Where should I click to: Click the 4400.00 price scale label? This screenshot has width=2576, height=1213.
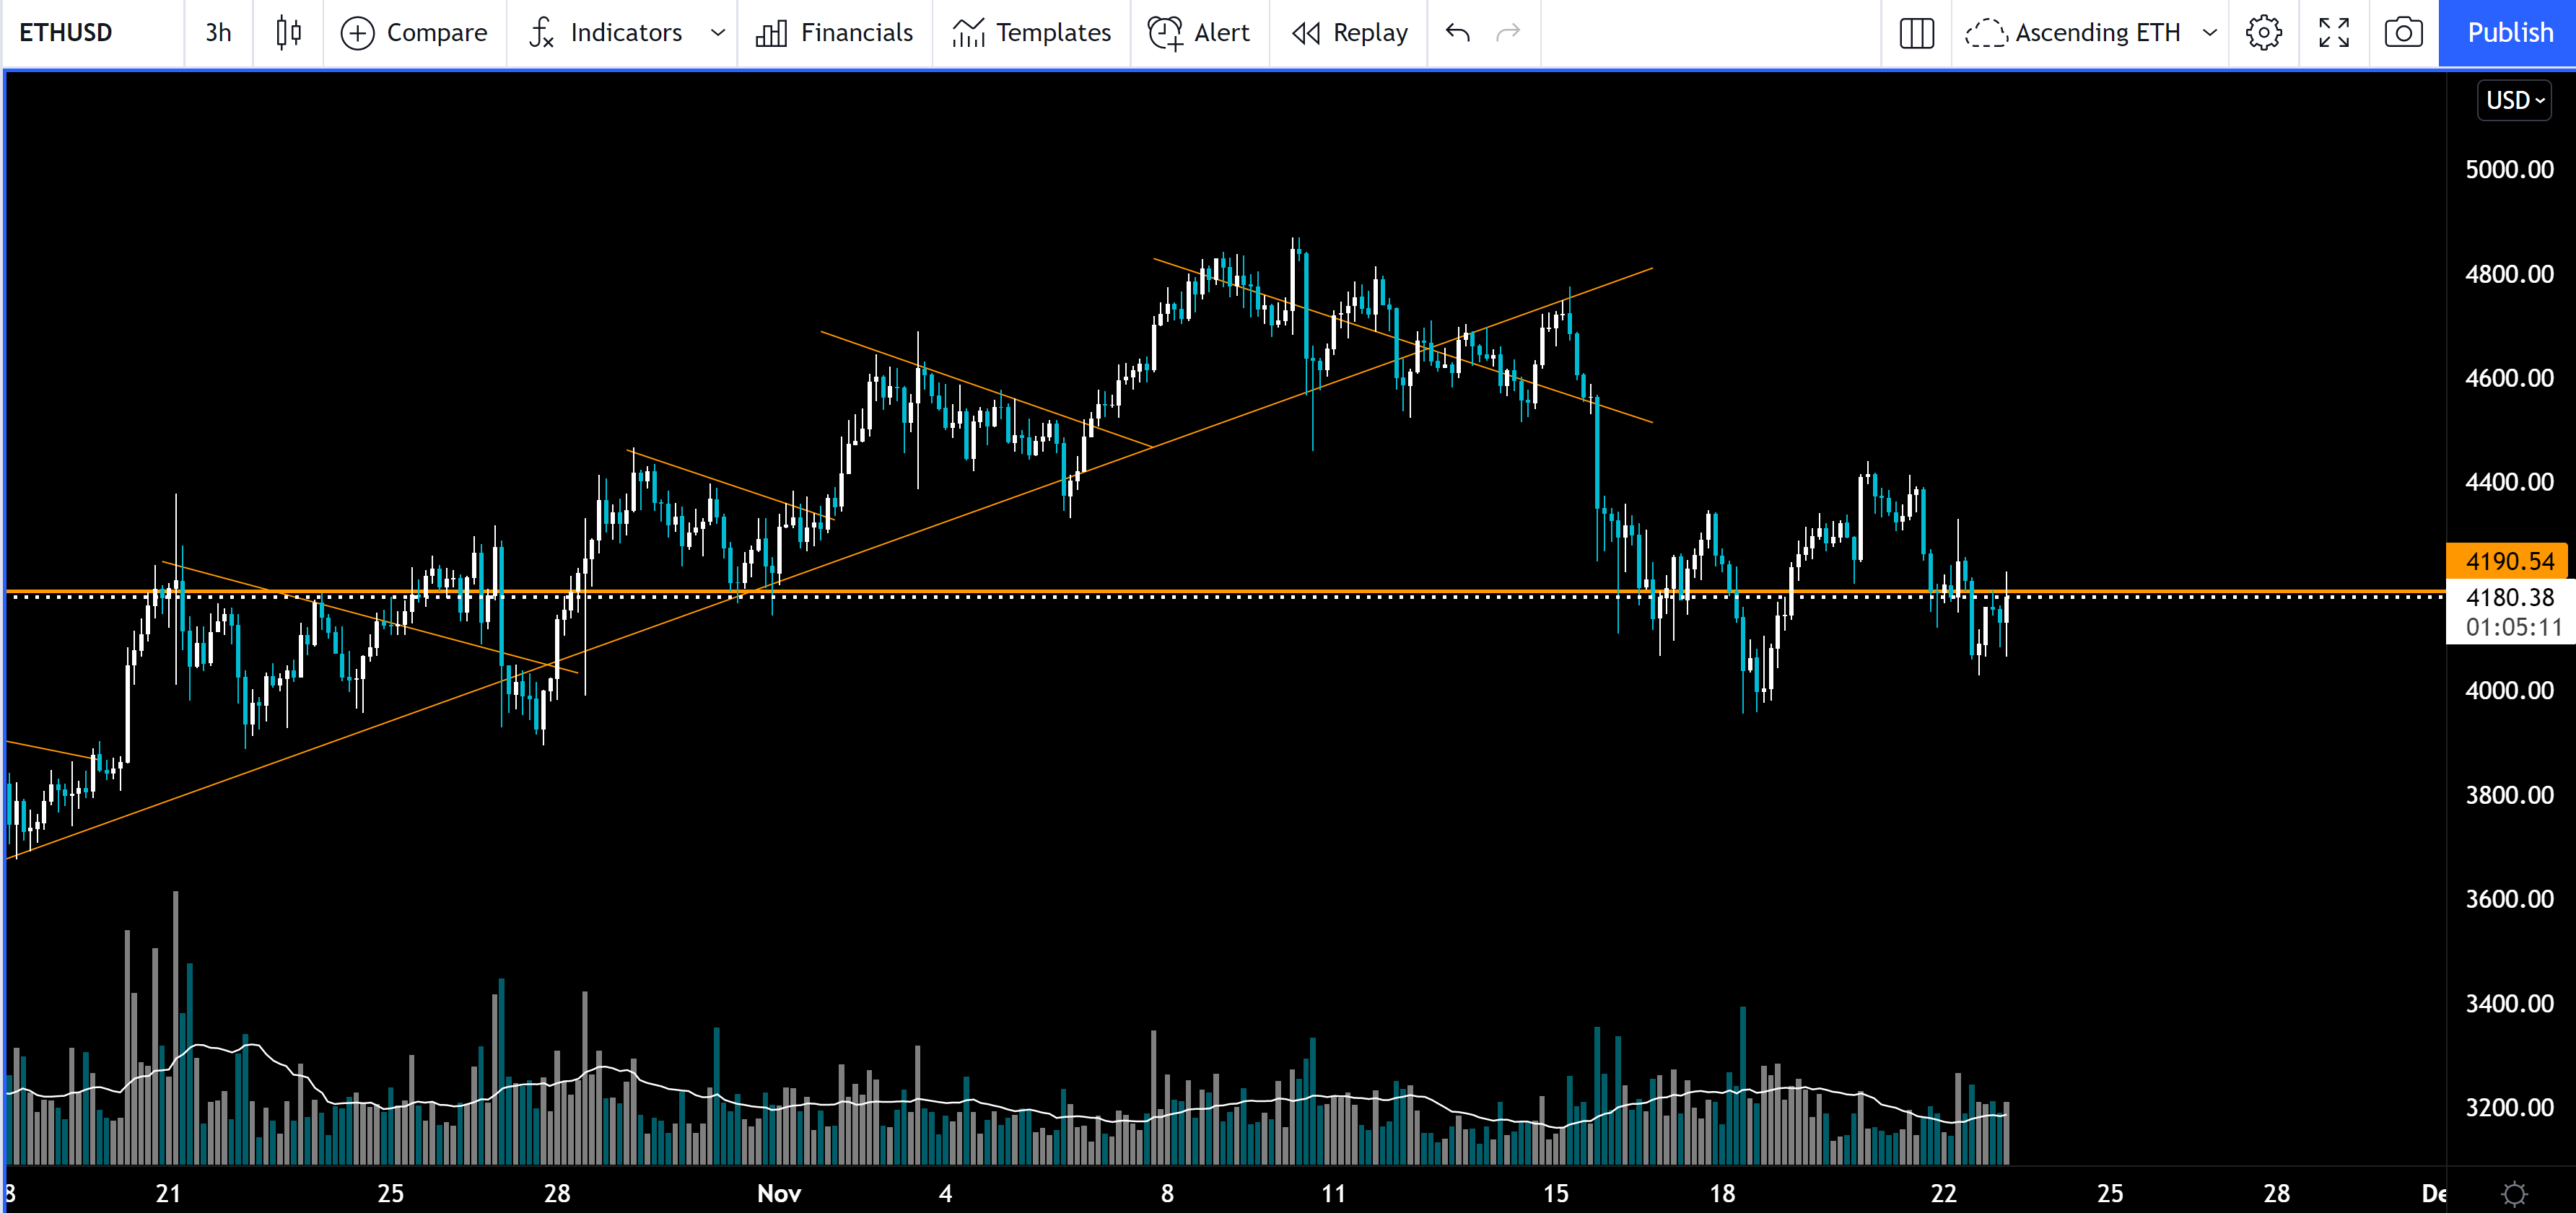coord(2509,482)
